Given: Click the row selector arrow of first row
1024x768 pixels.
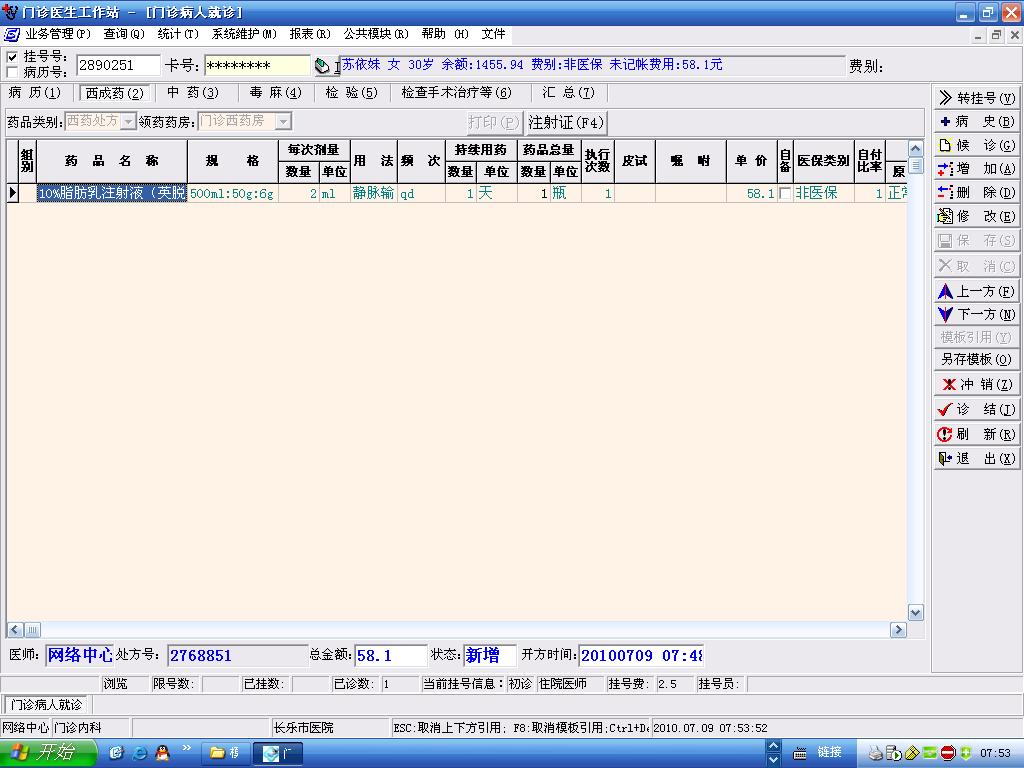Looking at the screenshot, I should pos(12,193).
